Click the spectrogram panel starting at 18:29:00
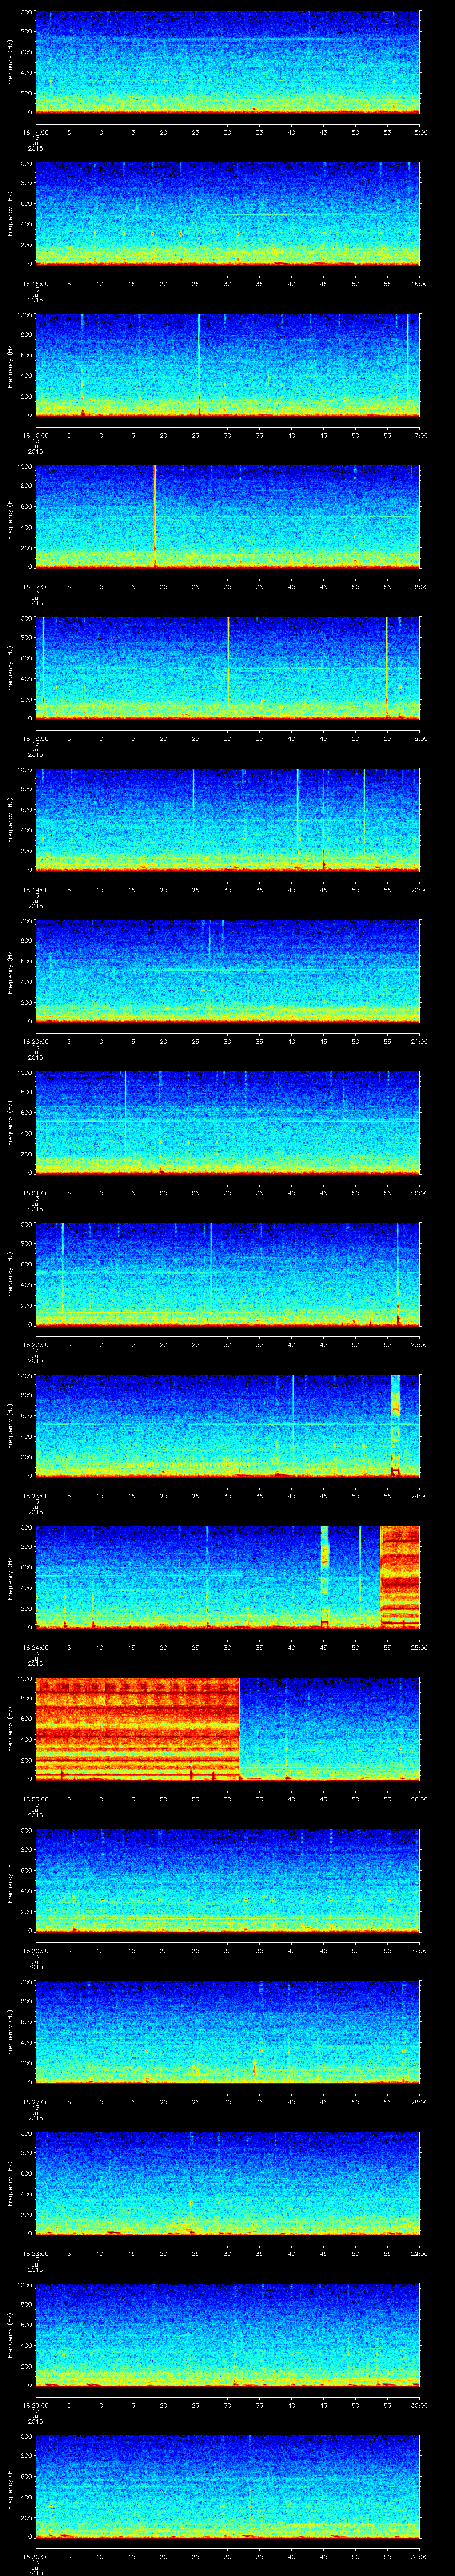Image resolution: width=455 pixels, height=2576 pixels. (228, 2336)
